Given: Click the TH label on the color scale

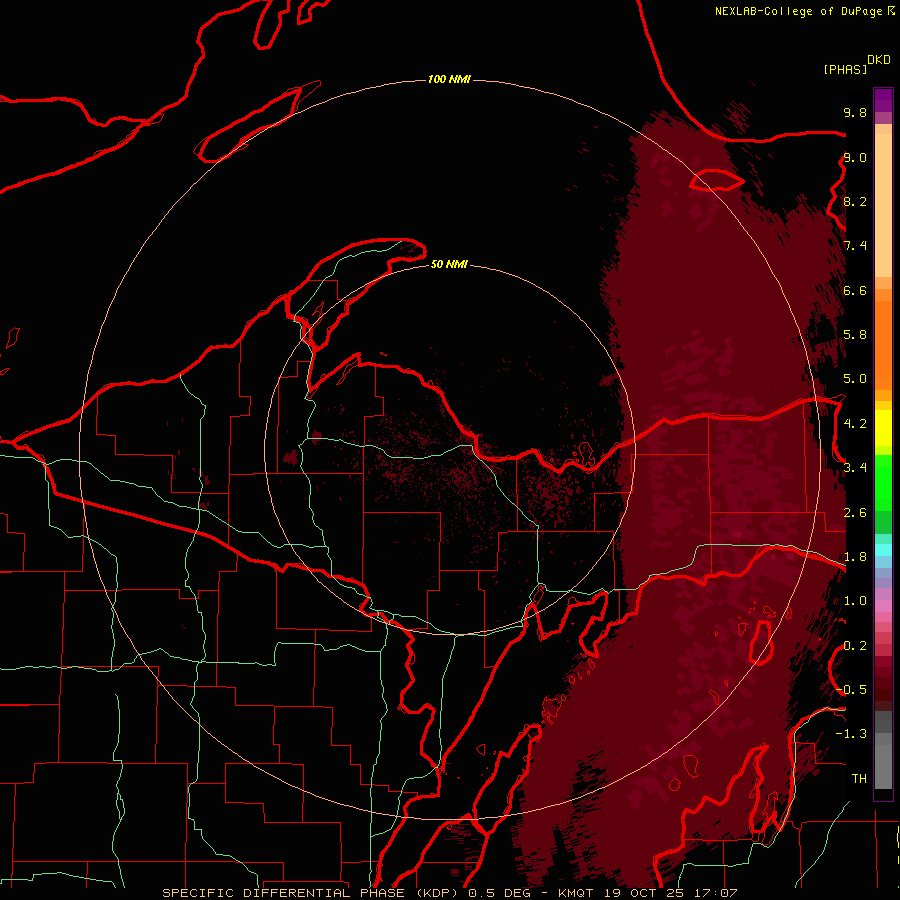Looking at the screenshot, I should [x=859, y=779].
